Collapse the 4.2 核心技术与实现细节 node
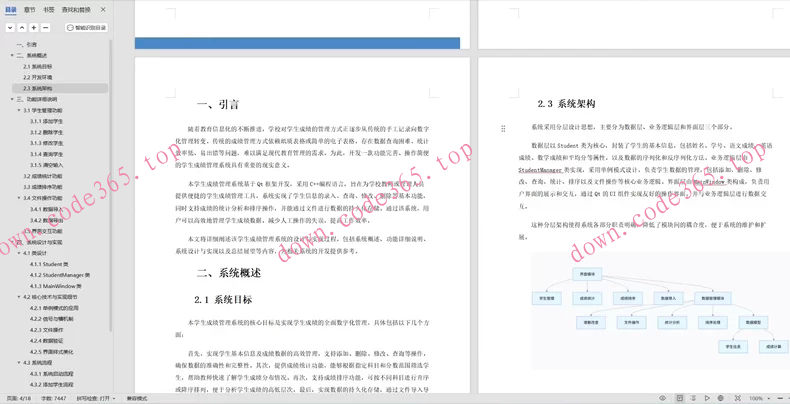790x404 pixels. point(19,297)
